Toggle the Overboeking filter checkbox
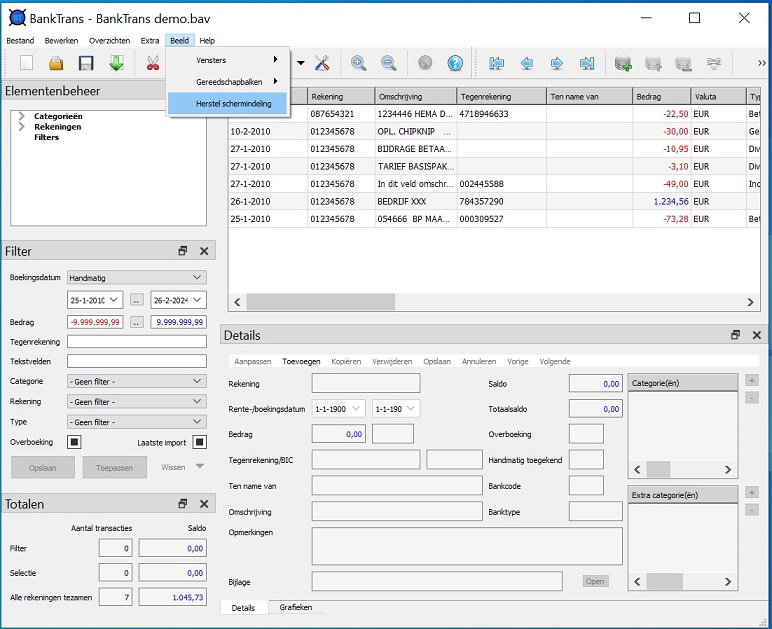Image resolution: width=772 pixels, height=629 pixels. [74, 442]
